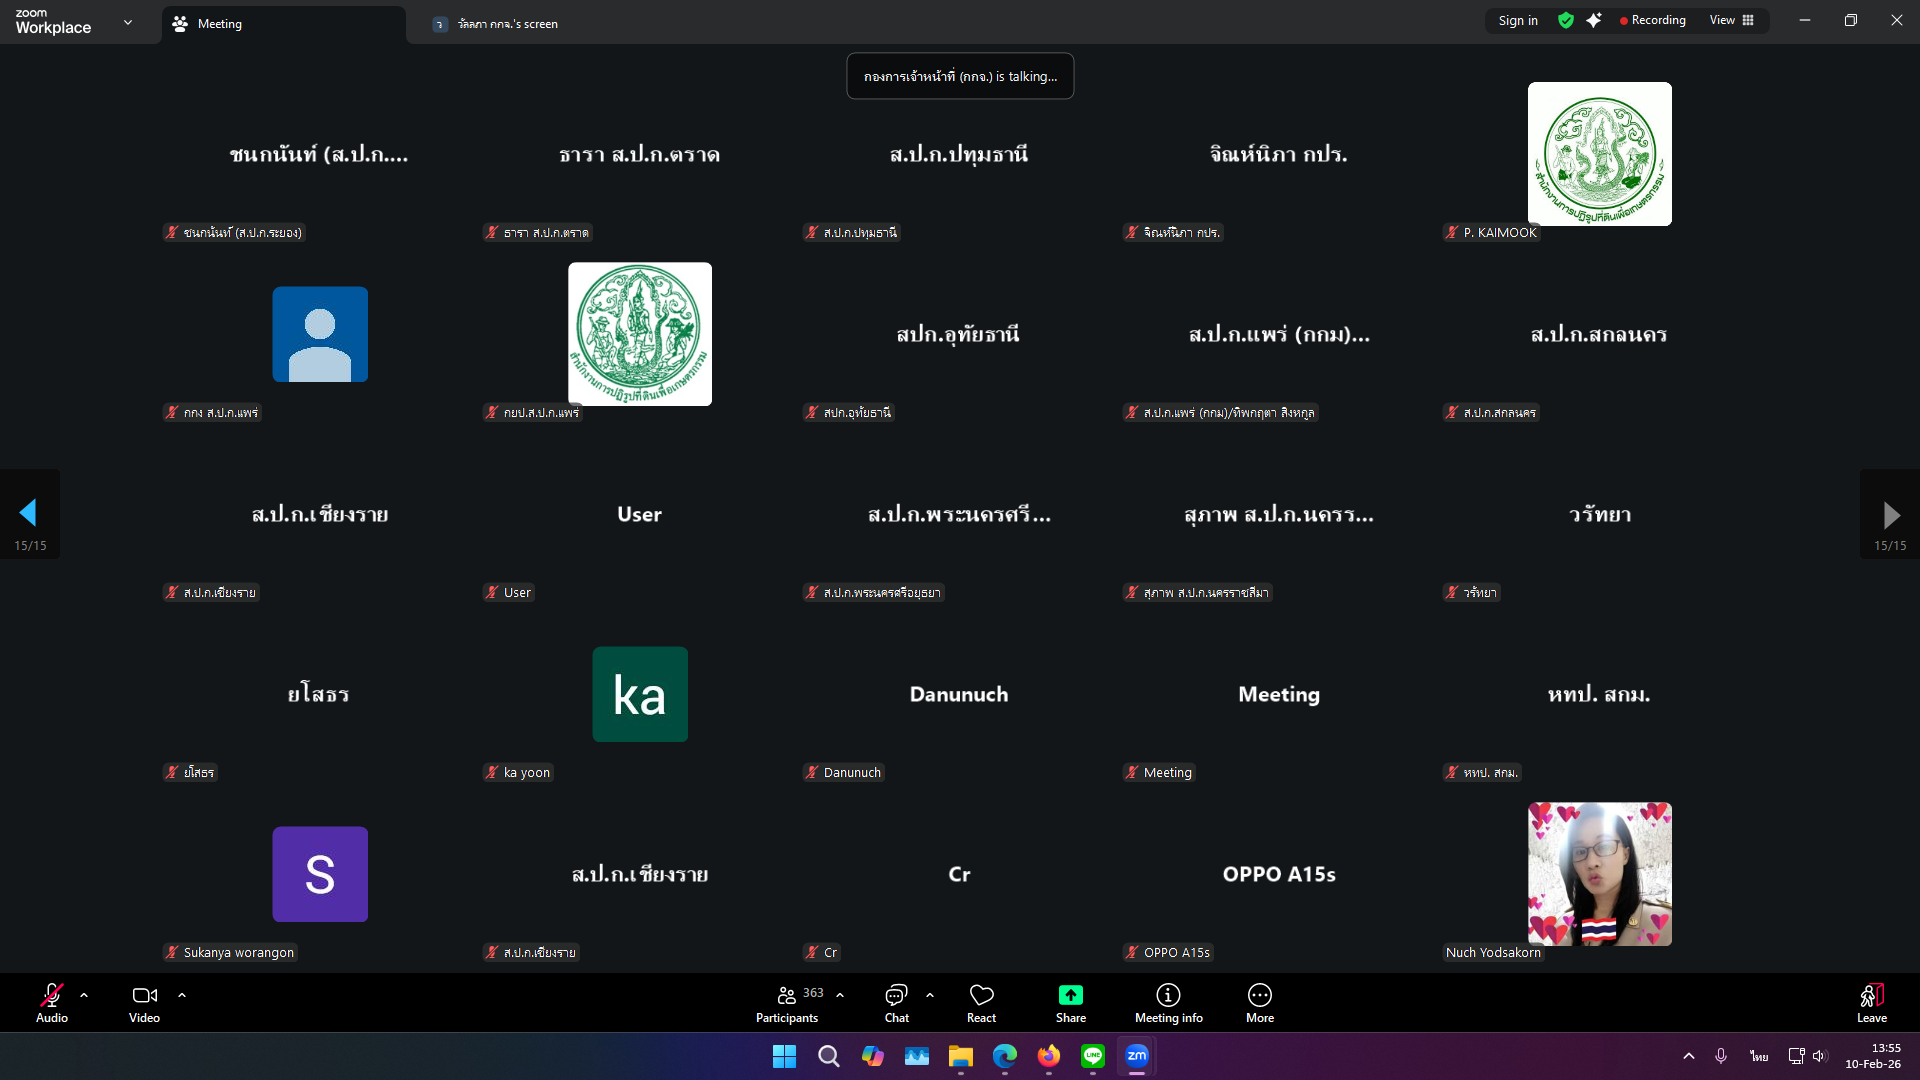Unmute microphone with Audio button
The image size is (1920, 1080).
click(x=52, y=1003)
